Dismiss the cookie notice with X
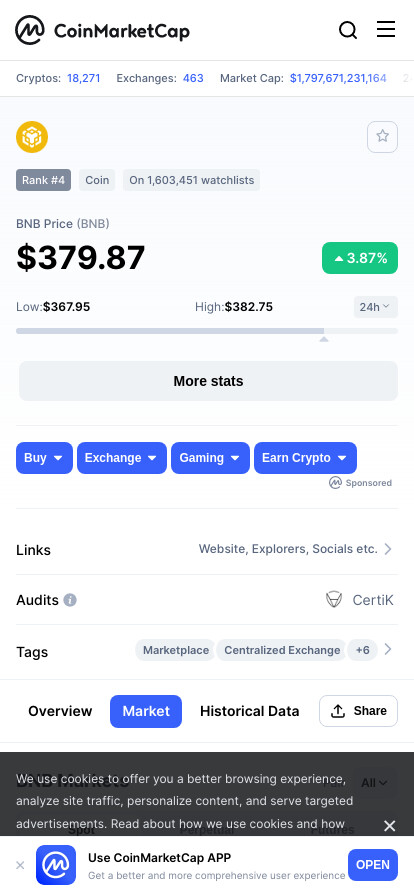This screenshot has width=414, height=896. click(389, 826)
